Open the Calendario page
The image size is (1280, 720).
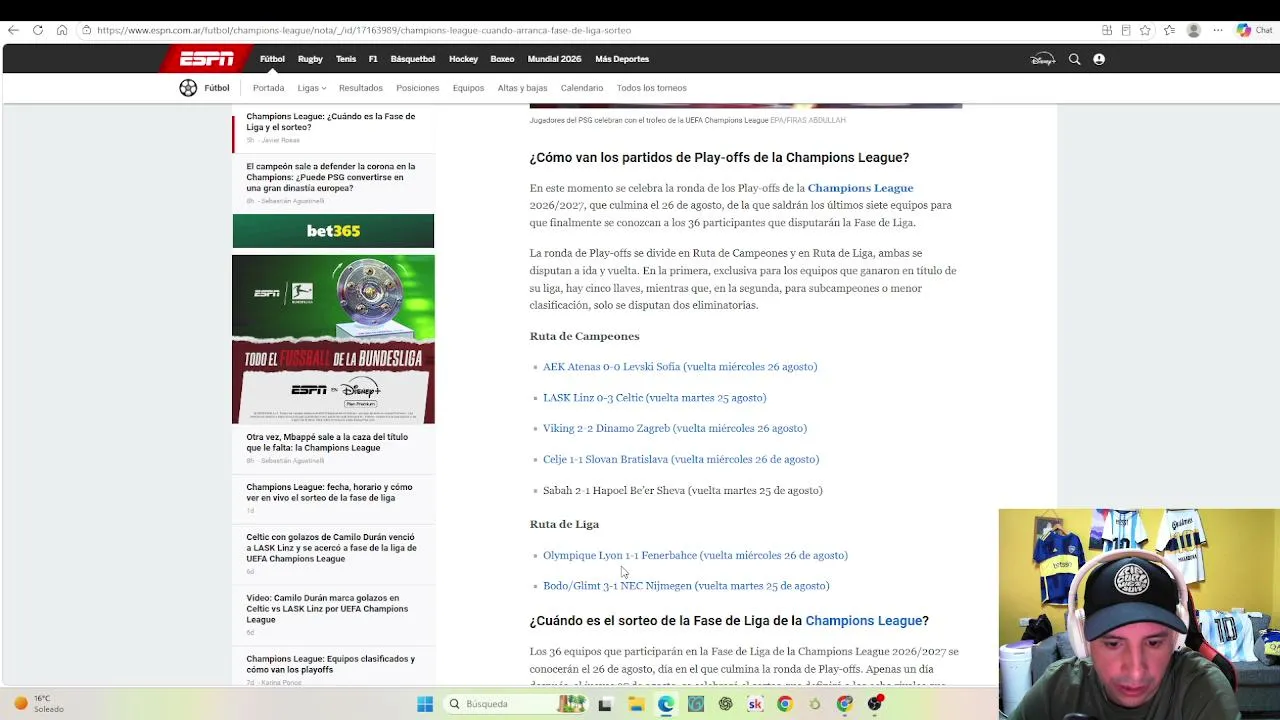[x=582, y=88]
